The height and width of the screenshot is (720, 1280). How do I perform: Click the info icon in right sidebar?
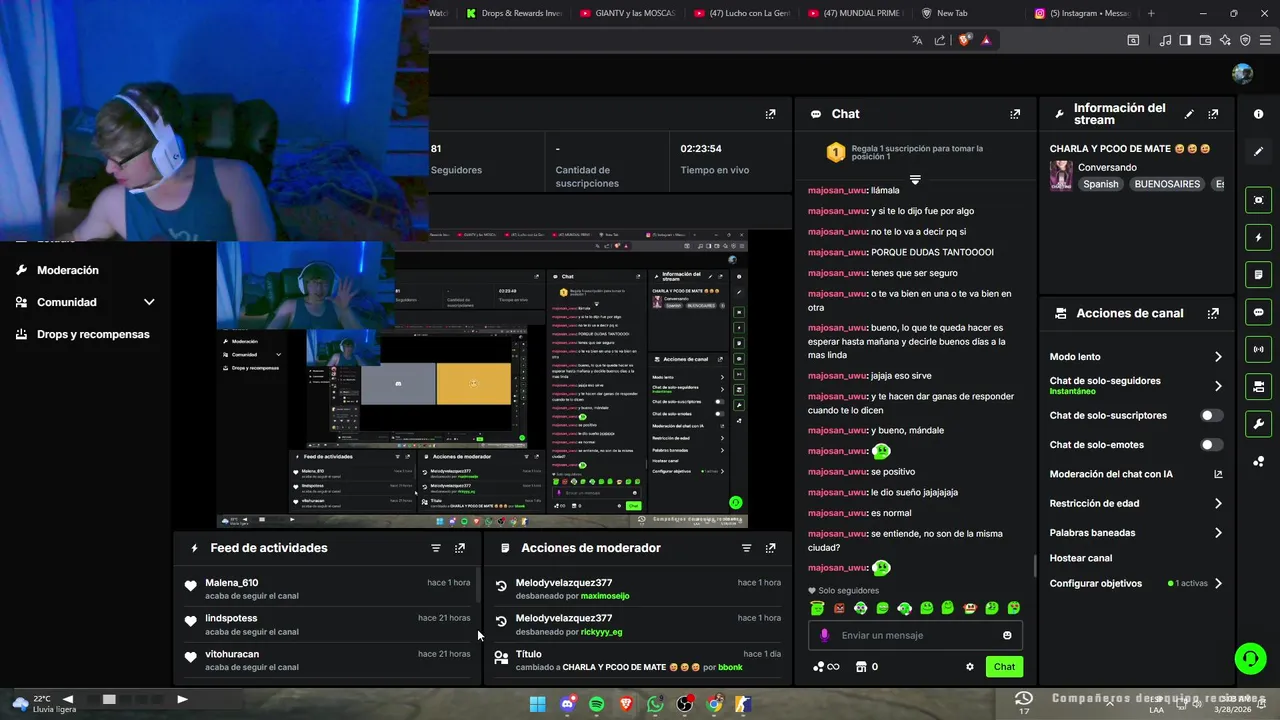pyautogui.click(x=1258, y=114)
